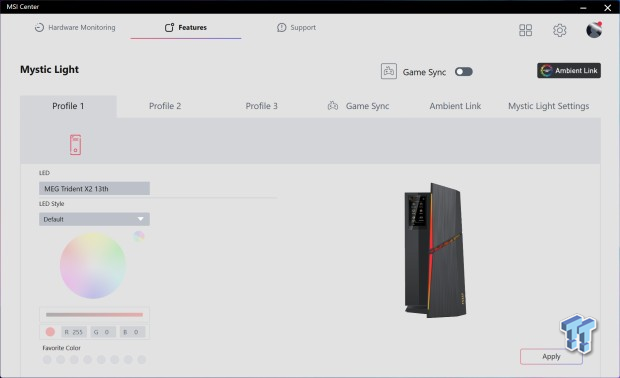This screenshot has width=620, height=378.
Task: Click the MEG Trident X2 13th LED field
Action: [x=94, y=189]
